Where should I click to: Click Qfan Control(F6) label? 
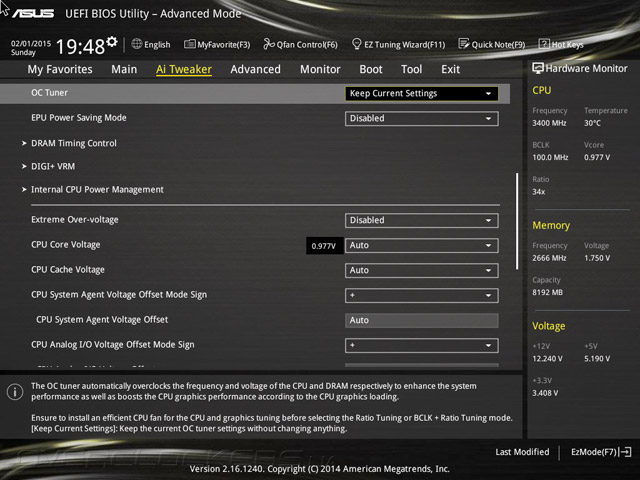click(307, 44)
